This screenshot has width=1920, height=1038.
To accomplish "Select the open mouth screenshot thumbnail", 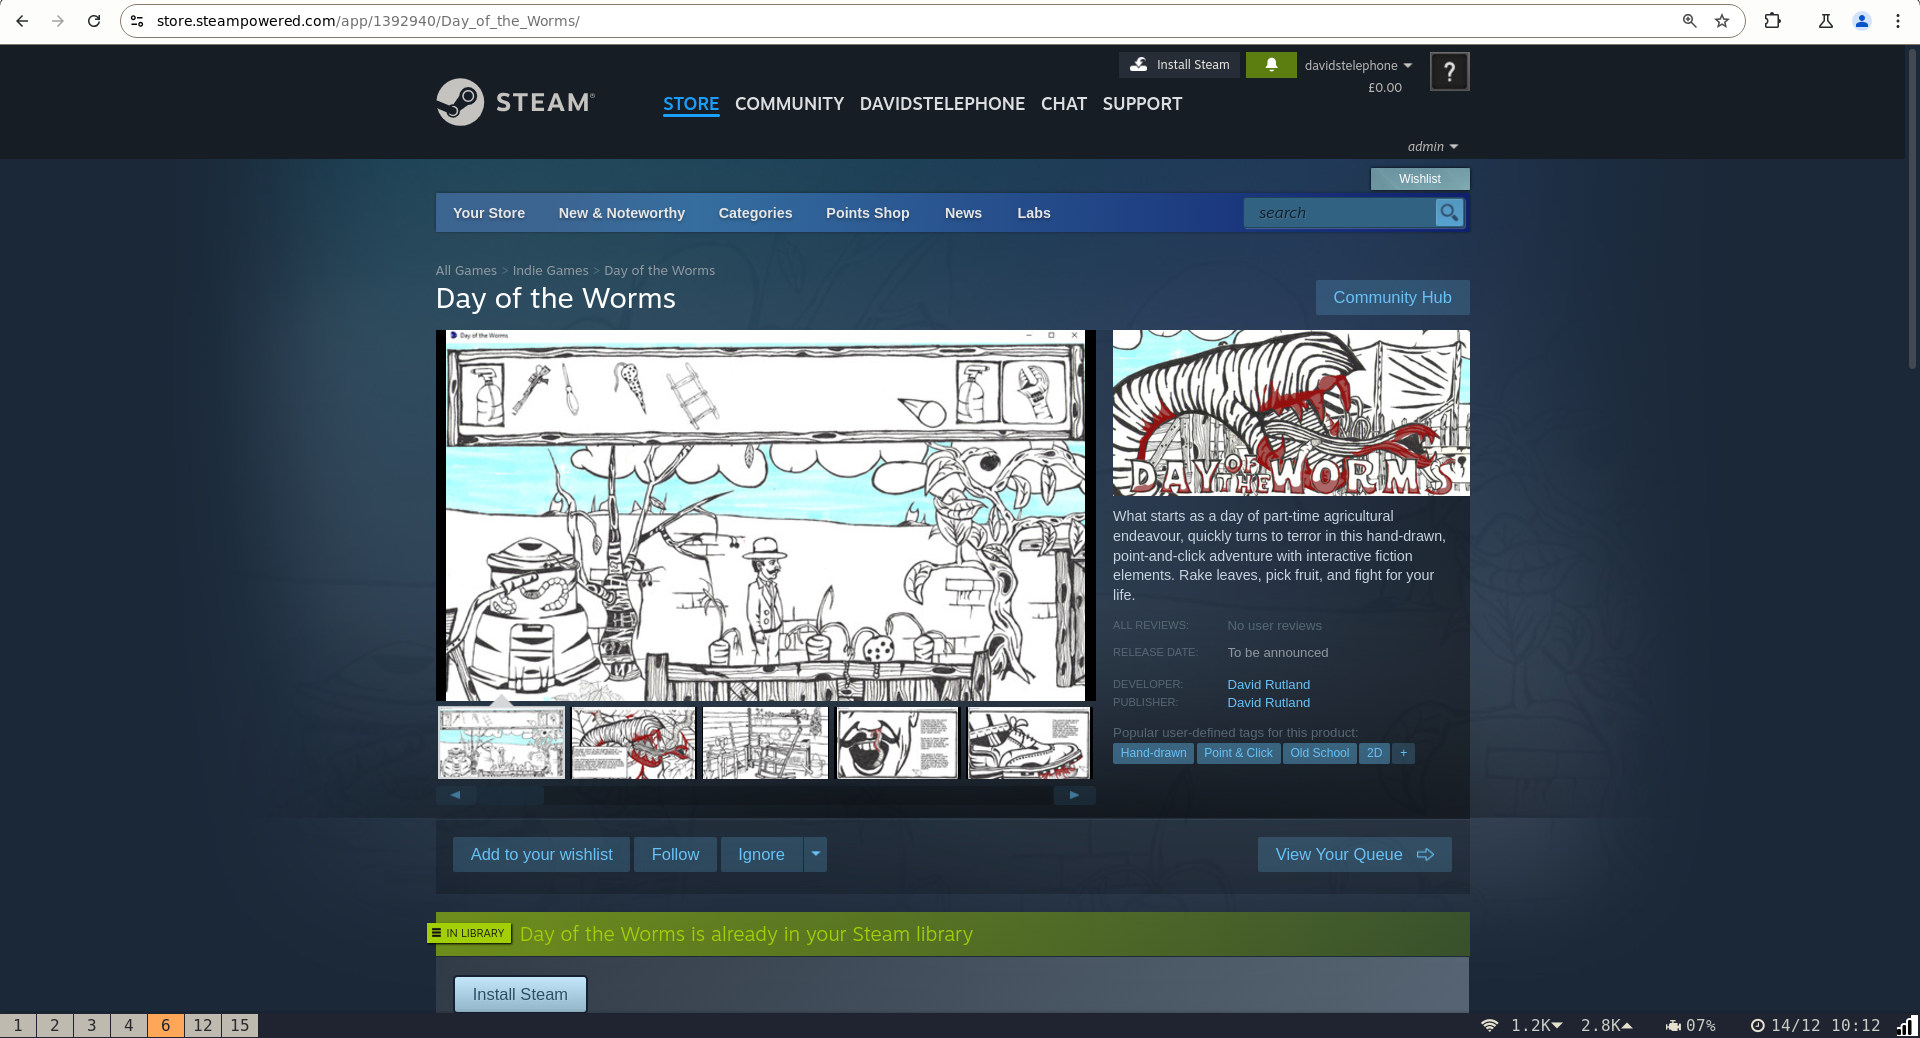I will pos(897,743).
